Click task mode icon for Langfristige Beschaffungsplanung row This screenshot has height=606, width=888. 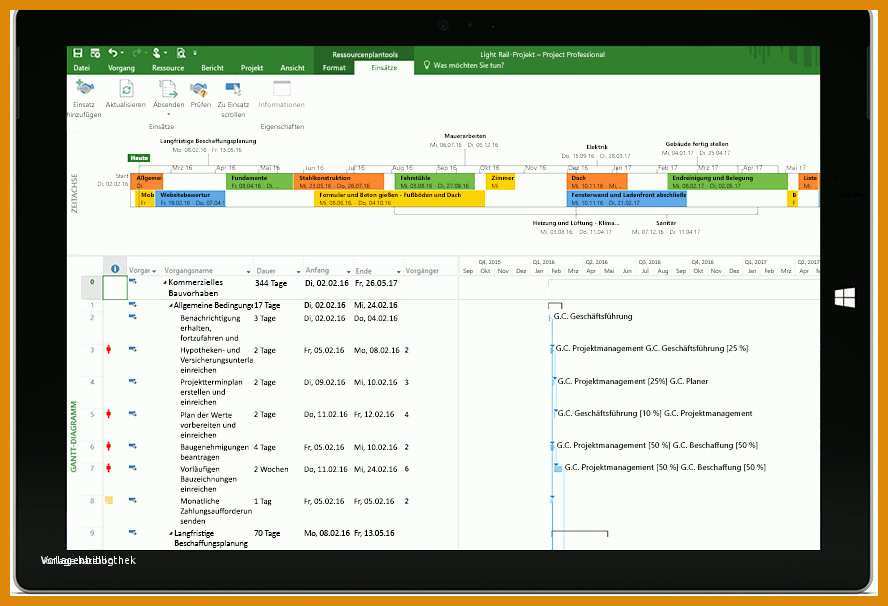tap(133, 532)
